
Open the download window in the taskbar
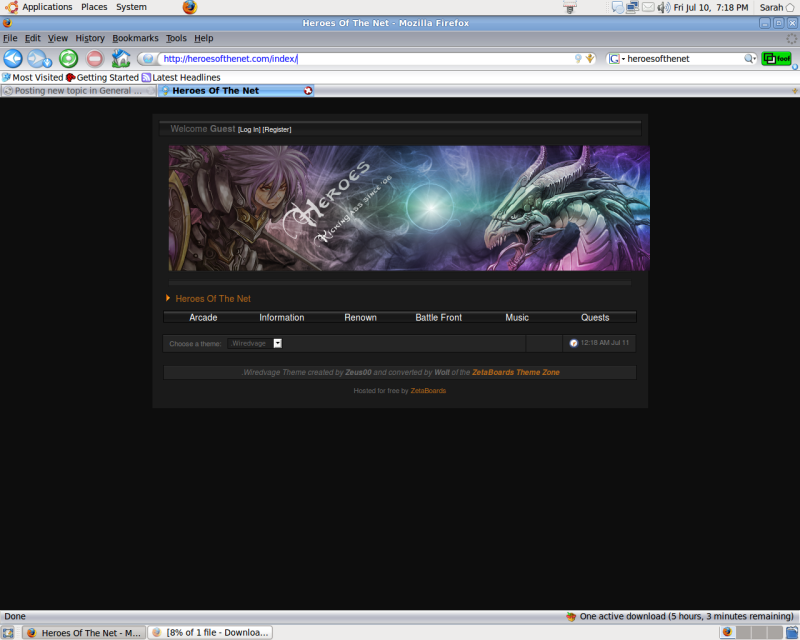point(210,632)
